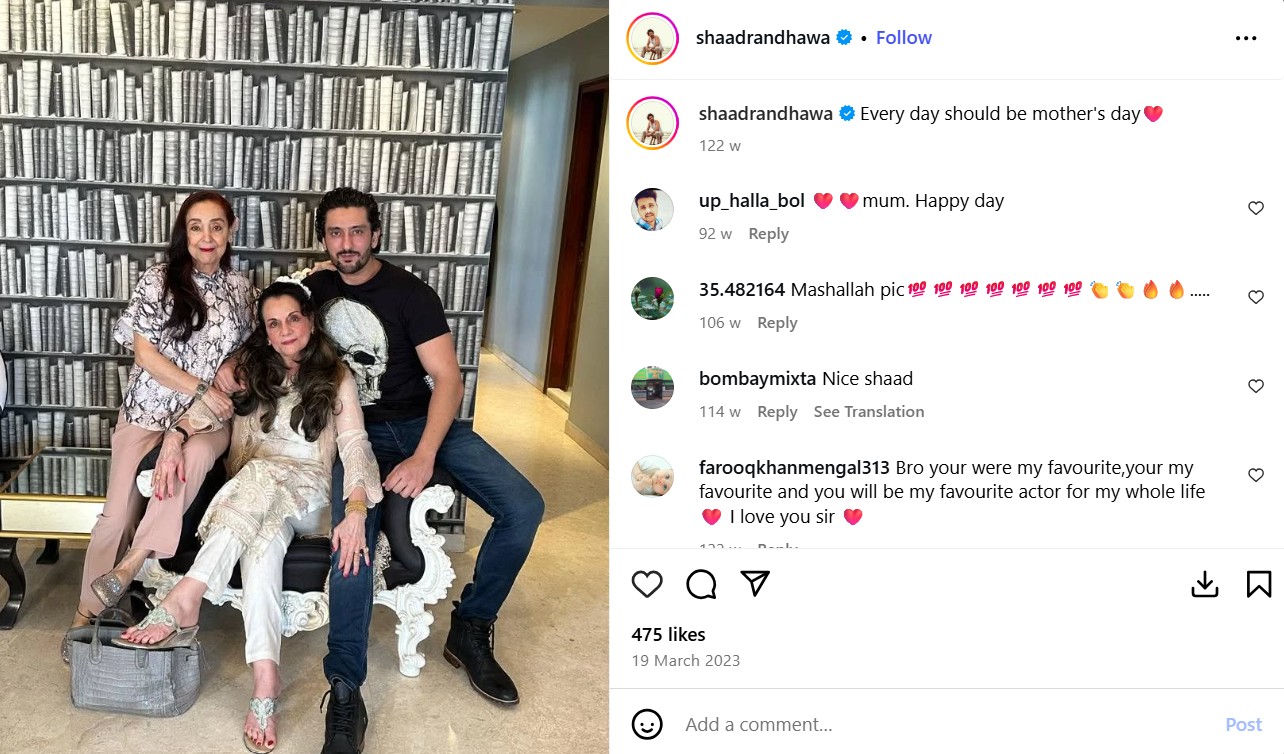The height and width of the screenshot is (754, 1284).
Task: View the 475 likes list
Action: pos(669,634)
